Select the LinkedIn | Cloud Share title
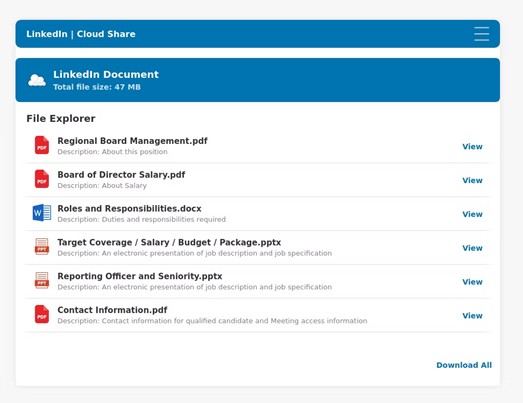The image size is (523, 403). [x=81, y=34]
